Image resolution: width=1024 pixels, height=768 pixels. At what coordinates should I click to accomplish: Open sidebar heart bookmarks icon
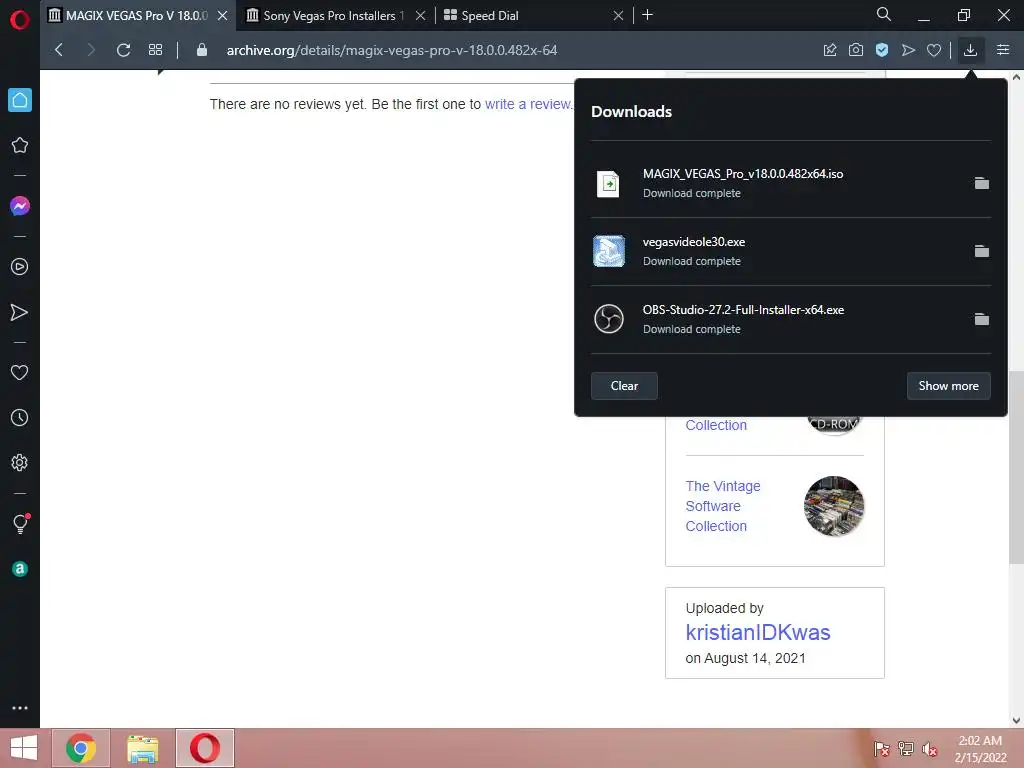20,372
